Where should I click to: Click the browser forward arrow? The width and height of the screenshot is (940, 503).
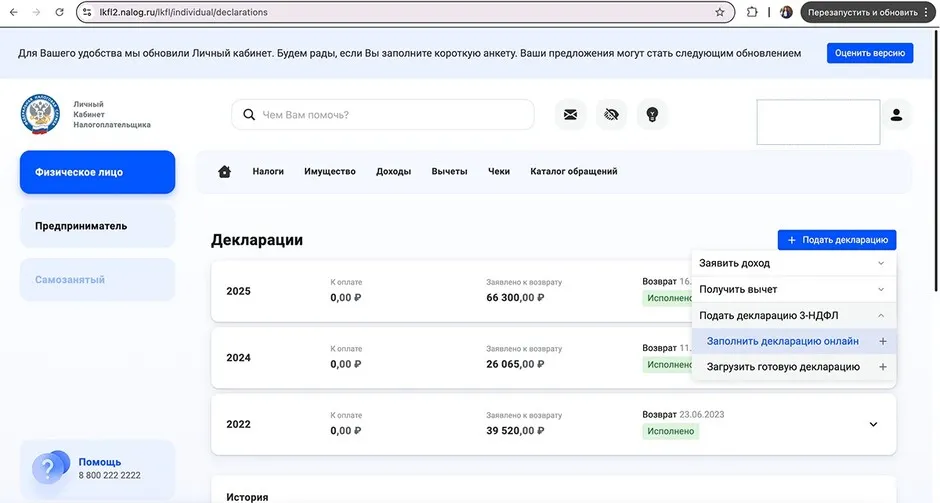37,12
